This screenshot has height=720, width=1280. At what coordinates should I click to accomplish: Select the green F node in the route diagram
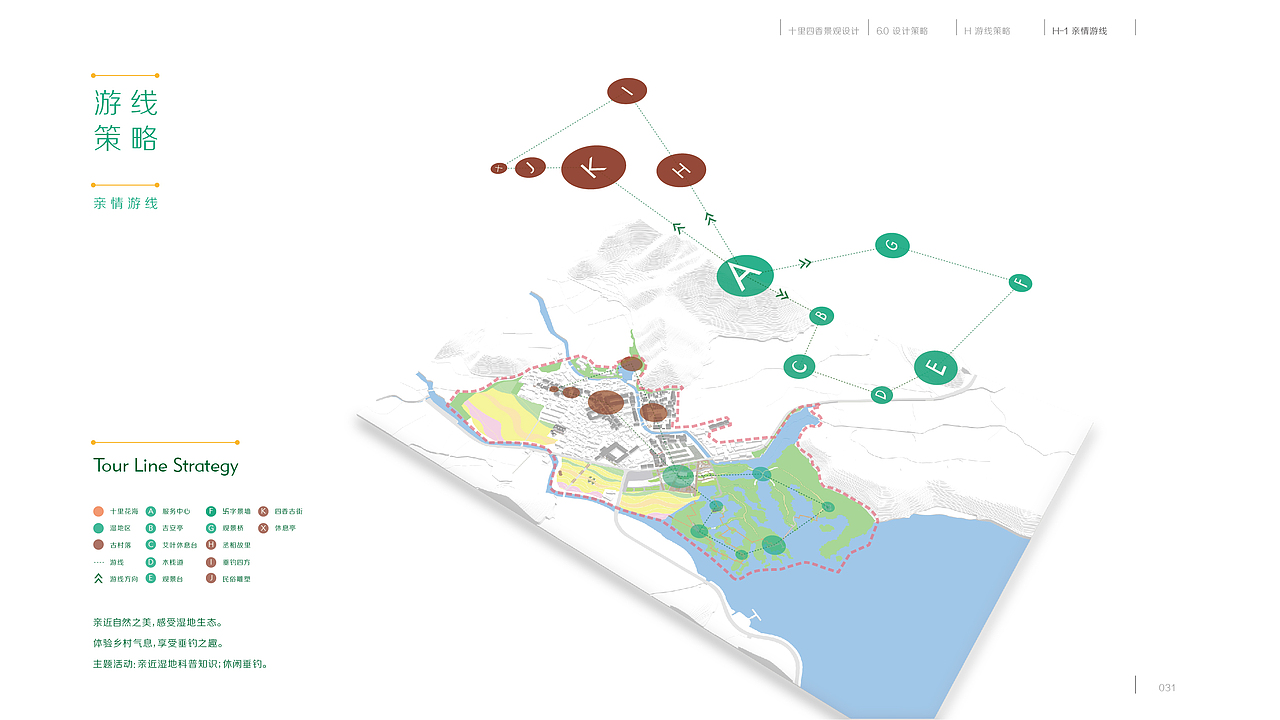(x=1020, y=283)
